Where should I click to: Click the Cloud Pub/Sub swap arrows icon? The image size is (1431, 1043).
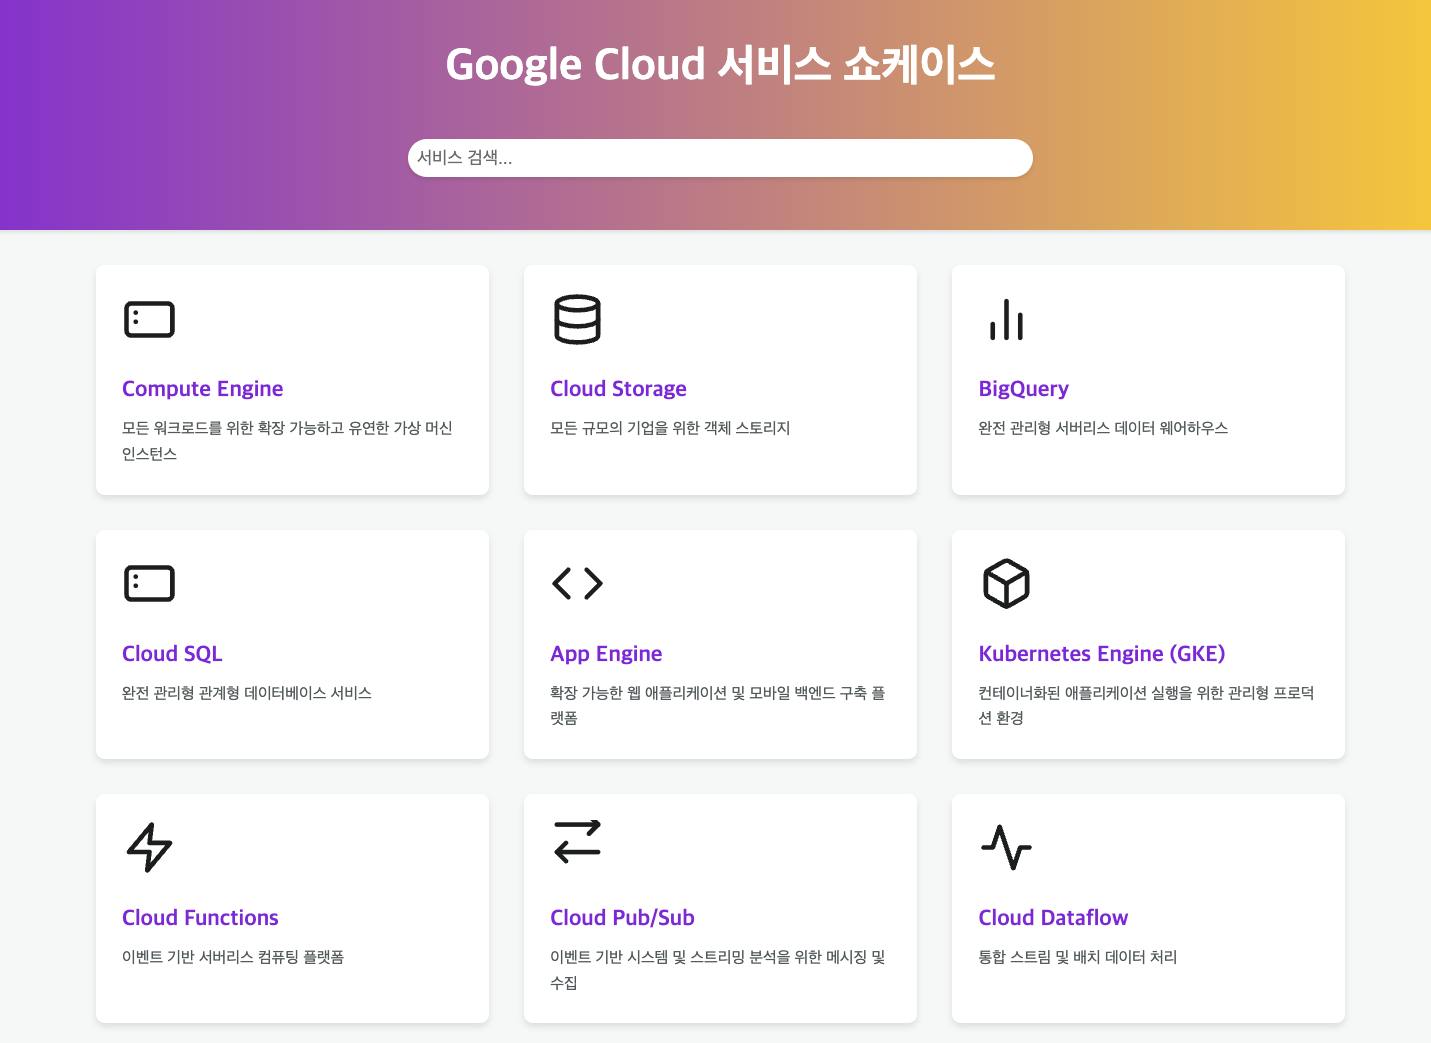coord(577,841)
